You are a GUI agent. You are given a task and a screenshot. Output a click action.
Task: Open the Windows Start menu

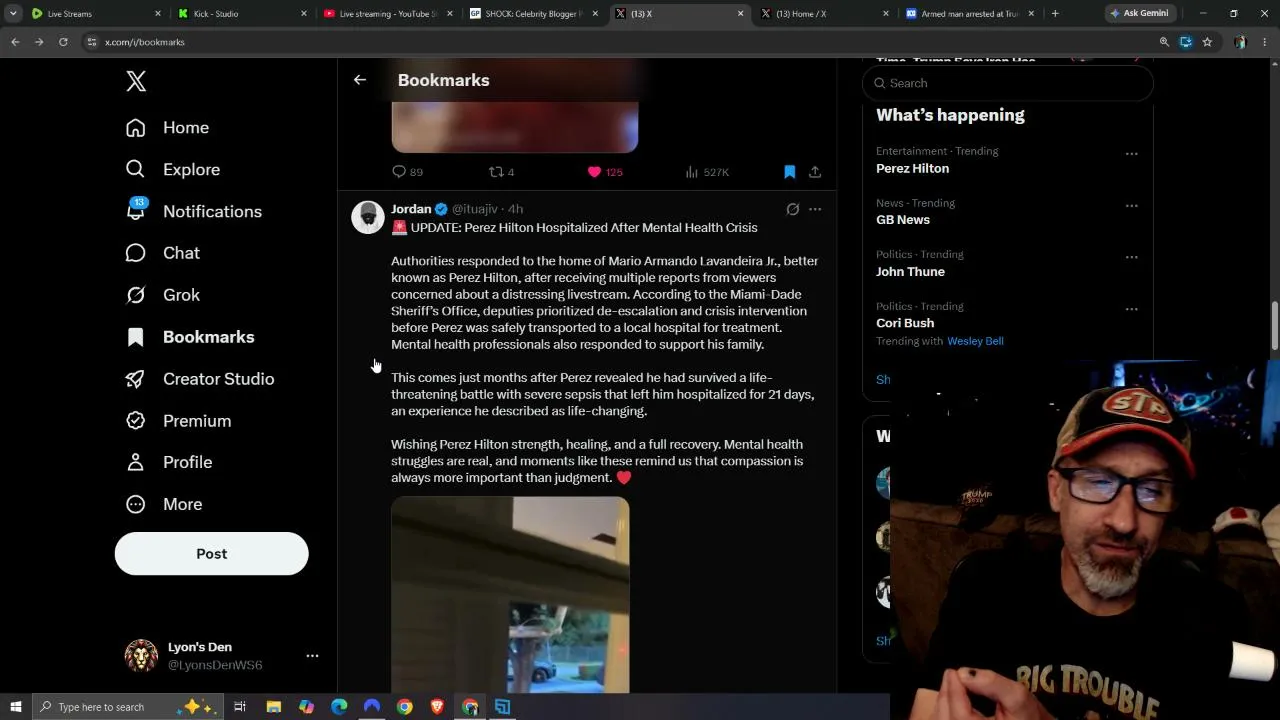coord(15,707)
